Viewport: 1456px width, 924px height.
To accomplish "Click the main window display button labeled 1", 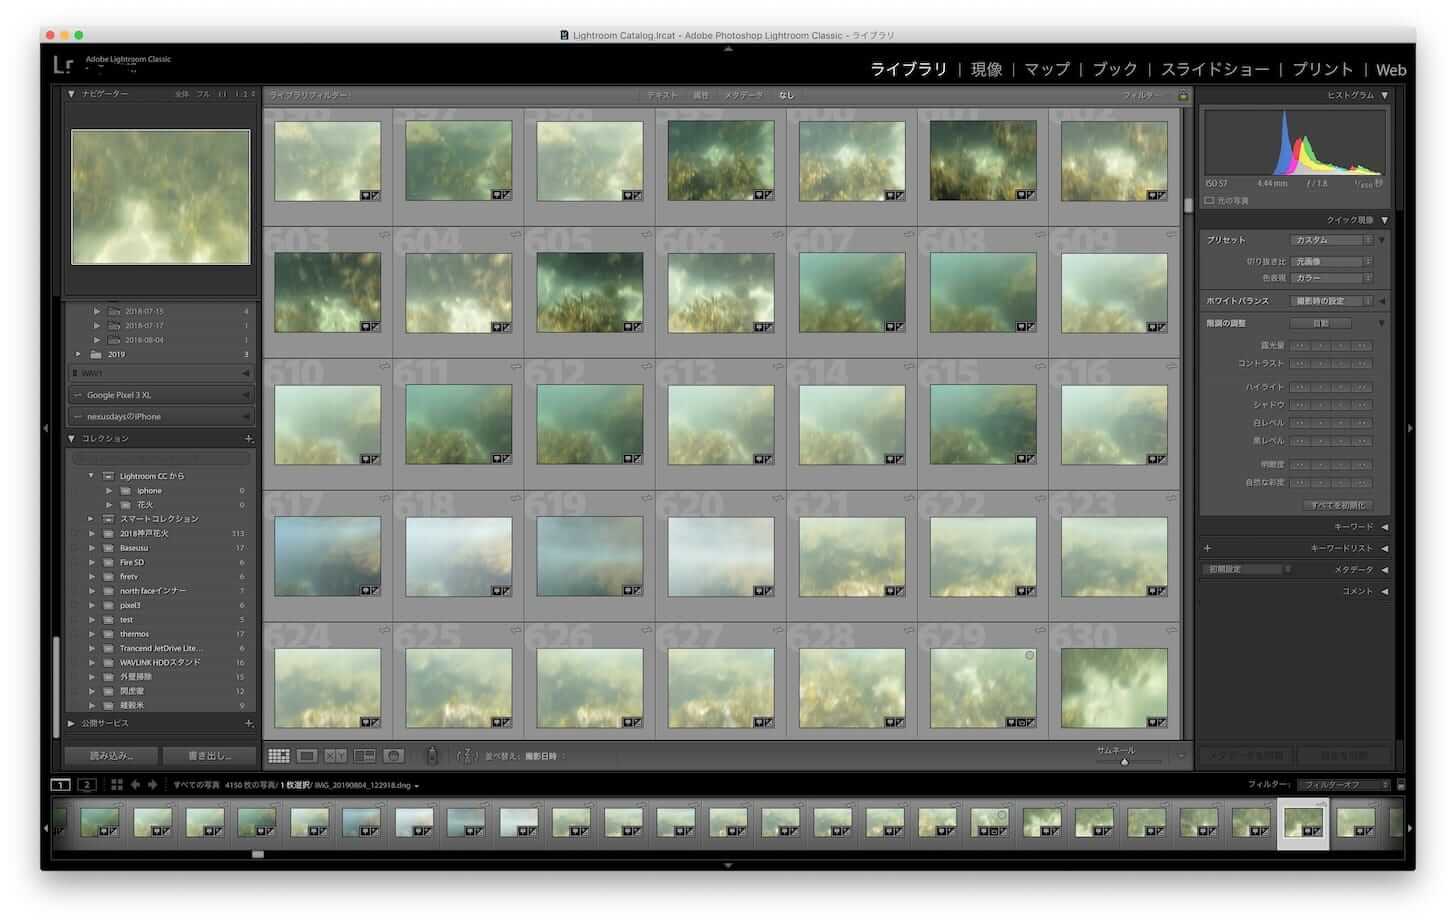I will [x=61, y=785].
